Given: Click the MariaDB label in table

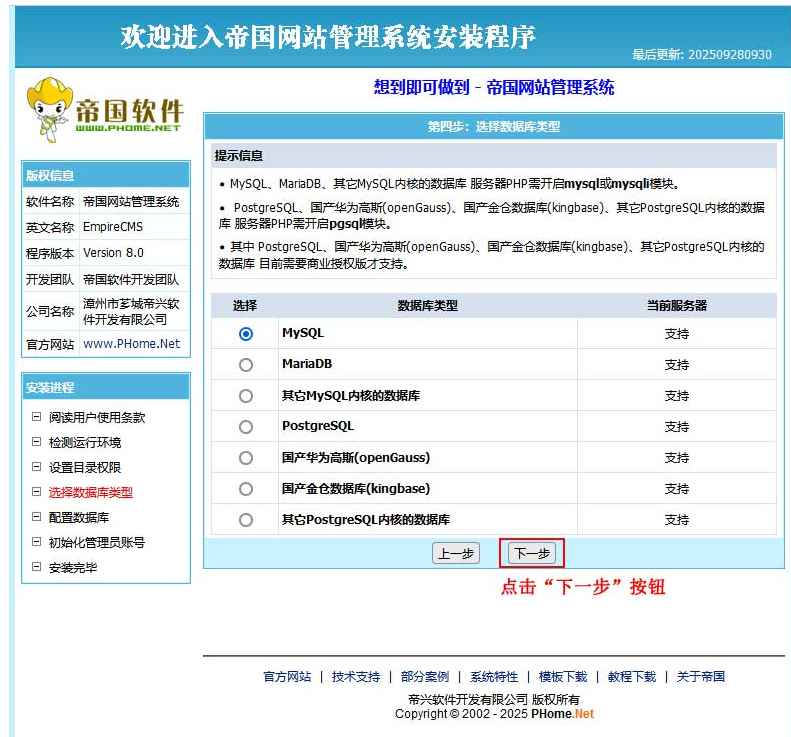Looking at the screenshot, I should tap(307, 364).
